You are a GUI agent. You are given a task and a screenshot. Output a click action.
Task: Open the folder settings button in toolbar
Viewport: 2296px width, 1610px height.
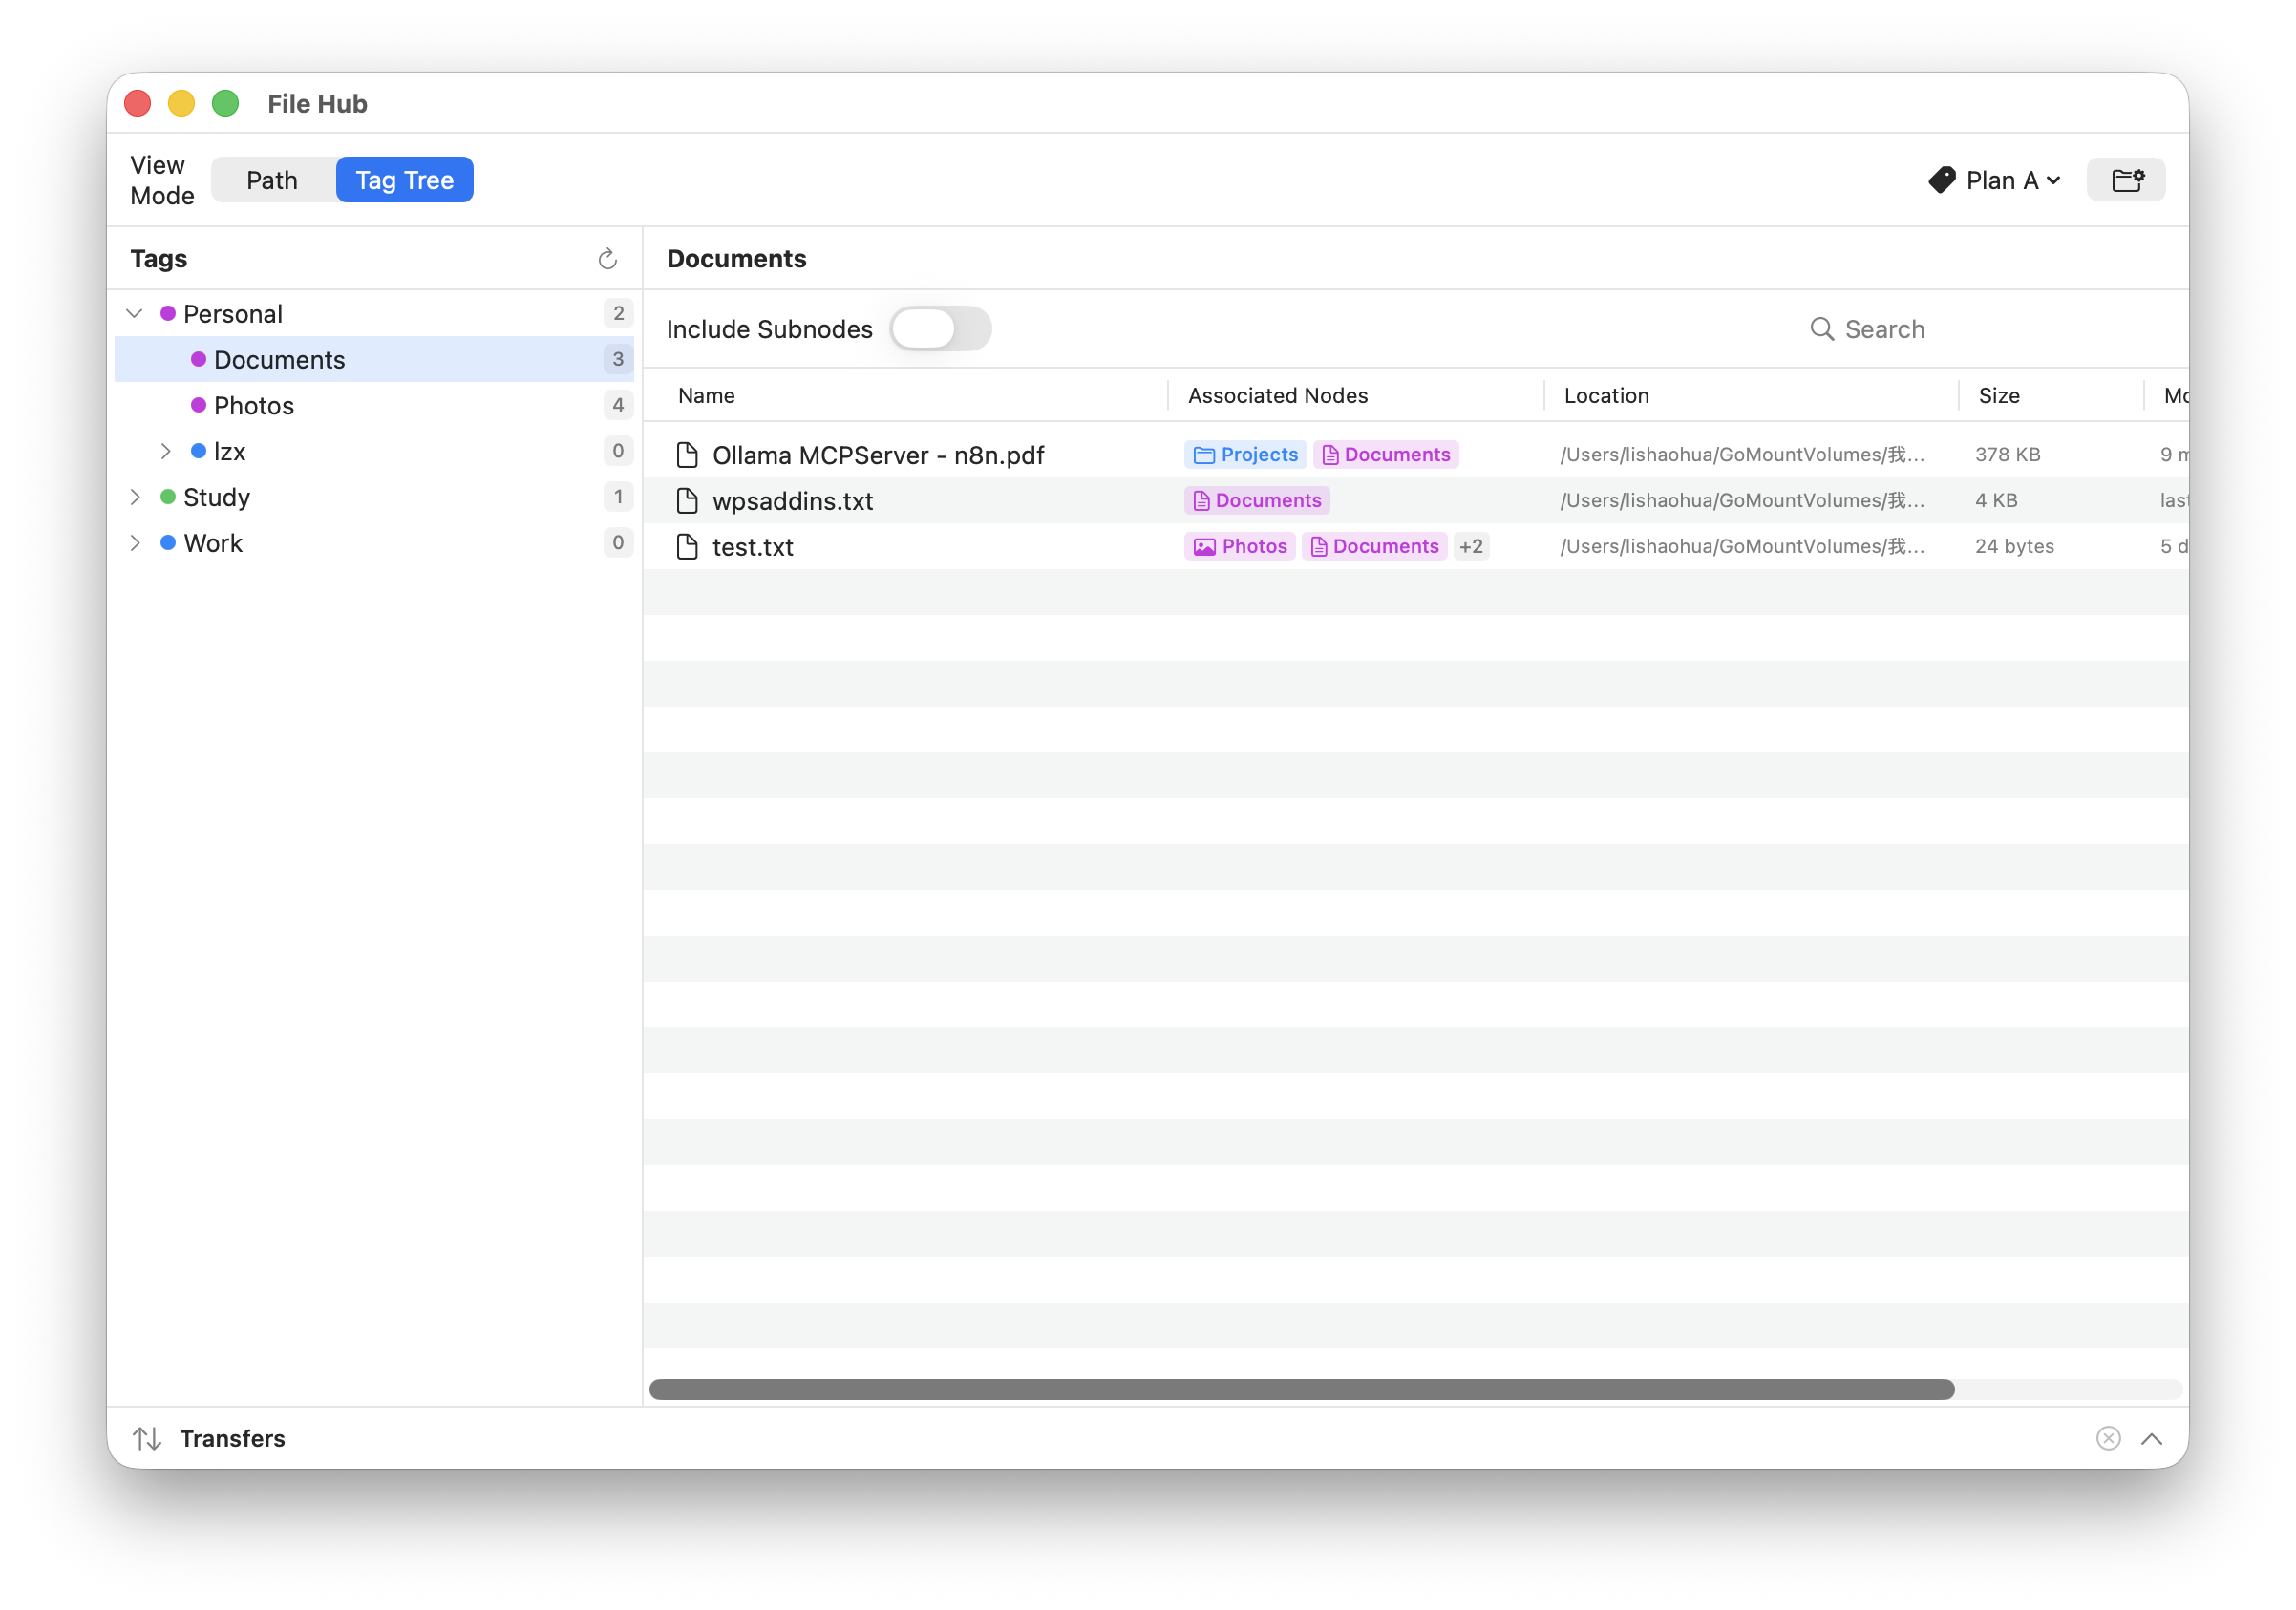click(x=2126, y=180)
